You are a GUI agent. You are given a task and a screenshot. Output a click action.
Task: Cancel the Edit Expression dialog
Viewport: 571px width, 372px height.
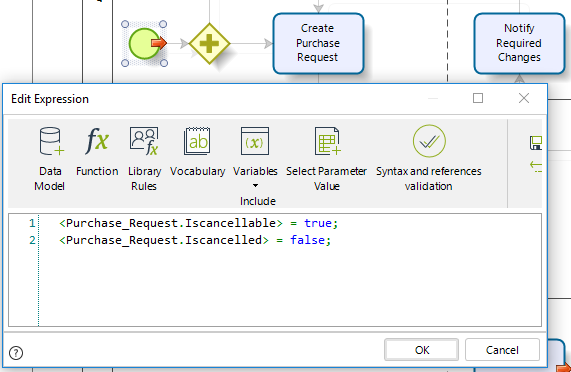[502, 350]
